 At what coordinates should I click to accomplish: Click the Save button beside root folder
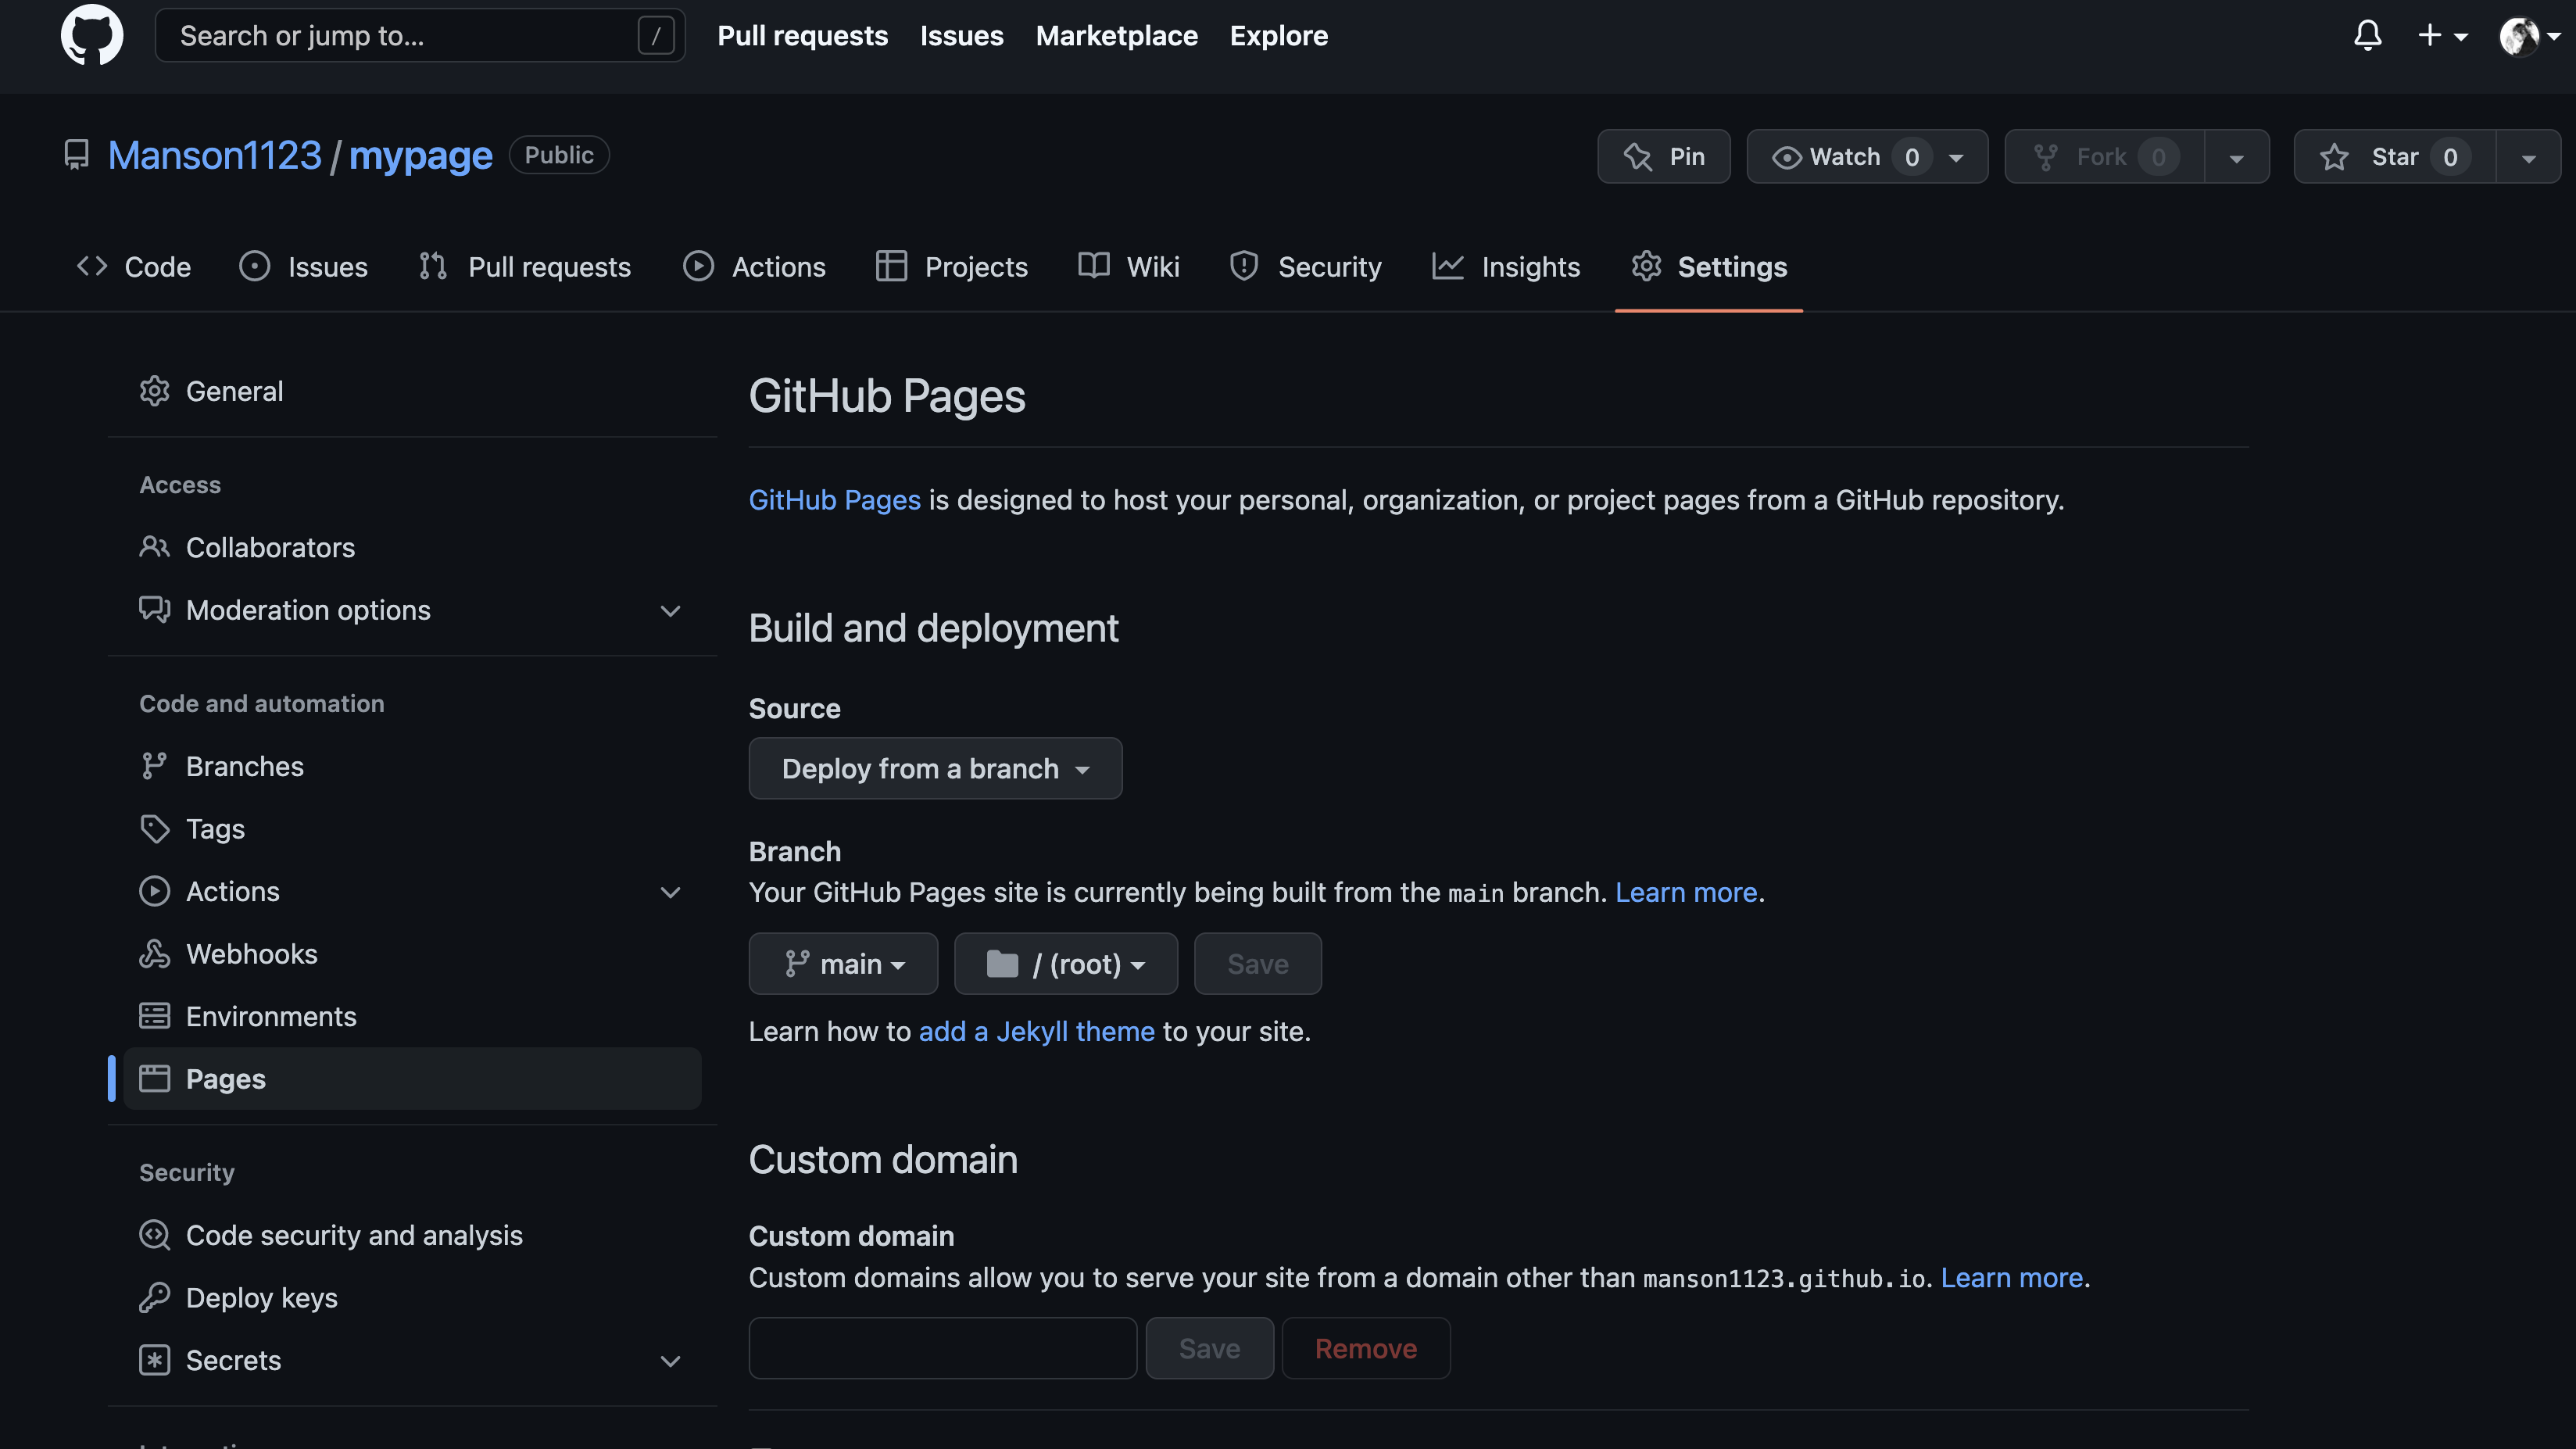tap(1257, 963)
